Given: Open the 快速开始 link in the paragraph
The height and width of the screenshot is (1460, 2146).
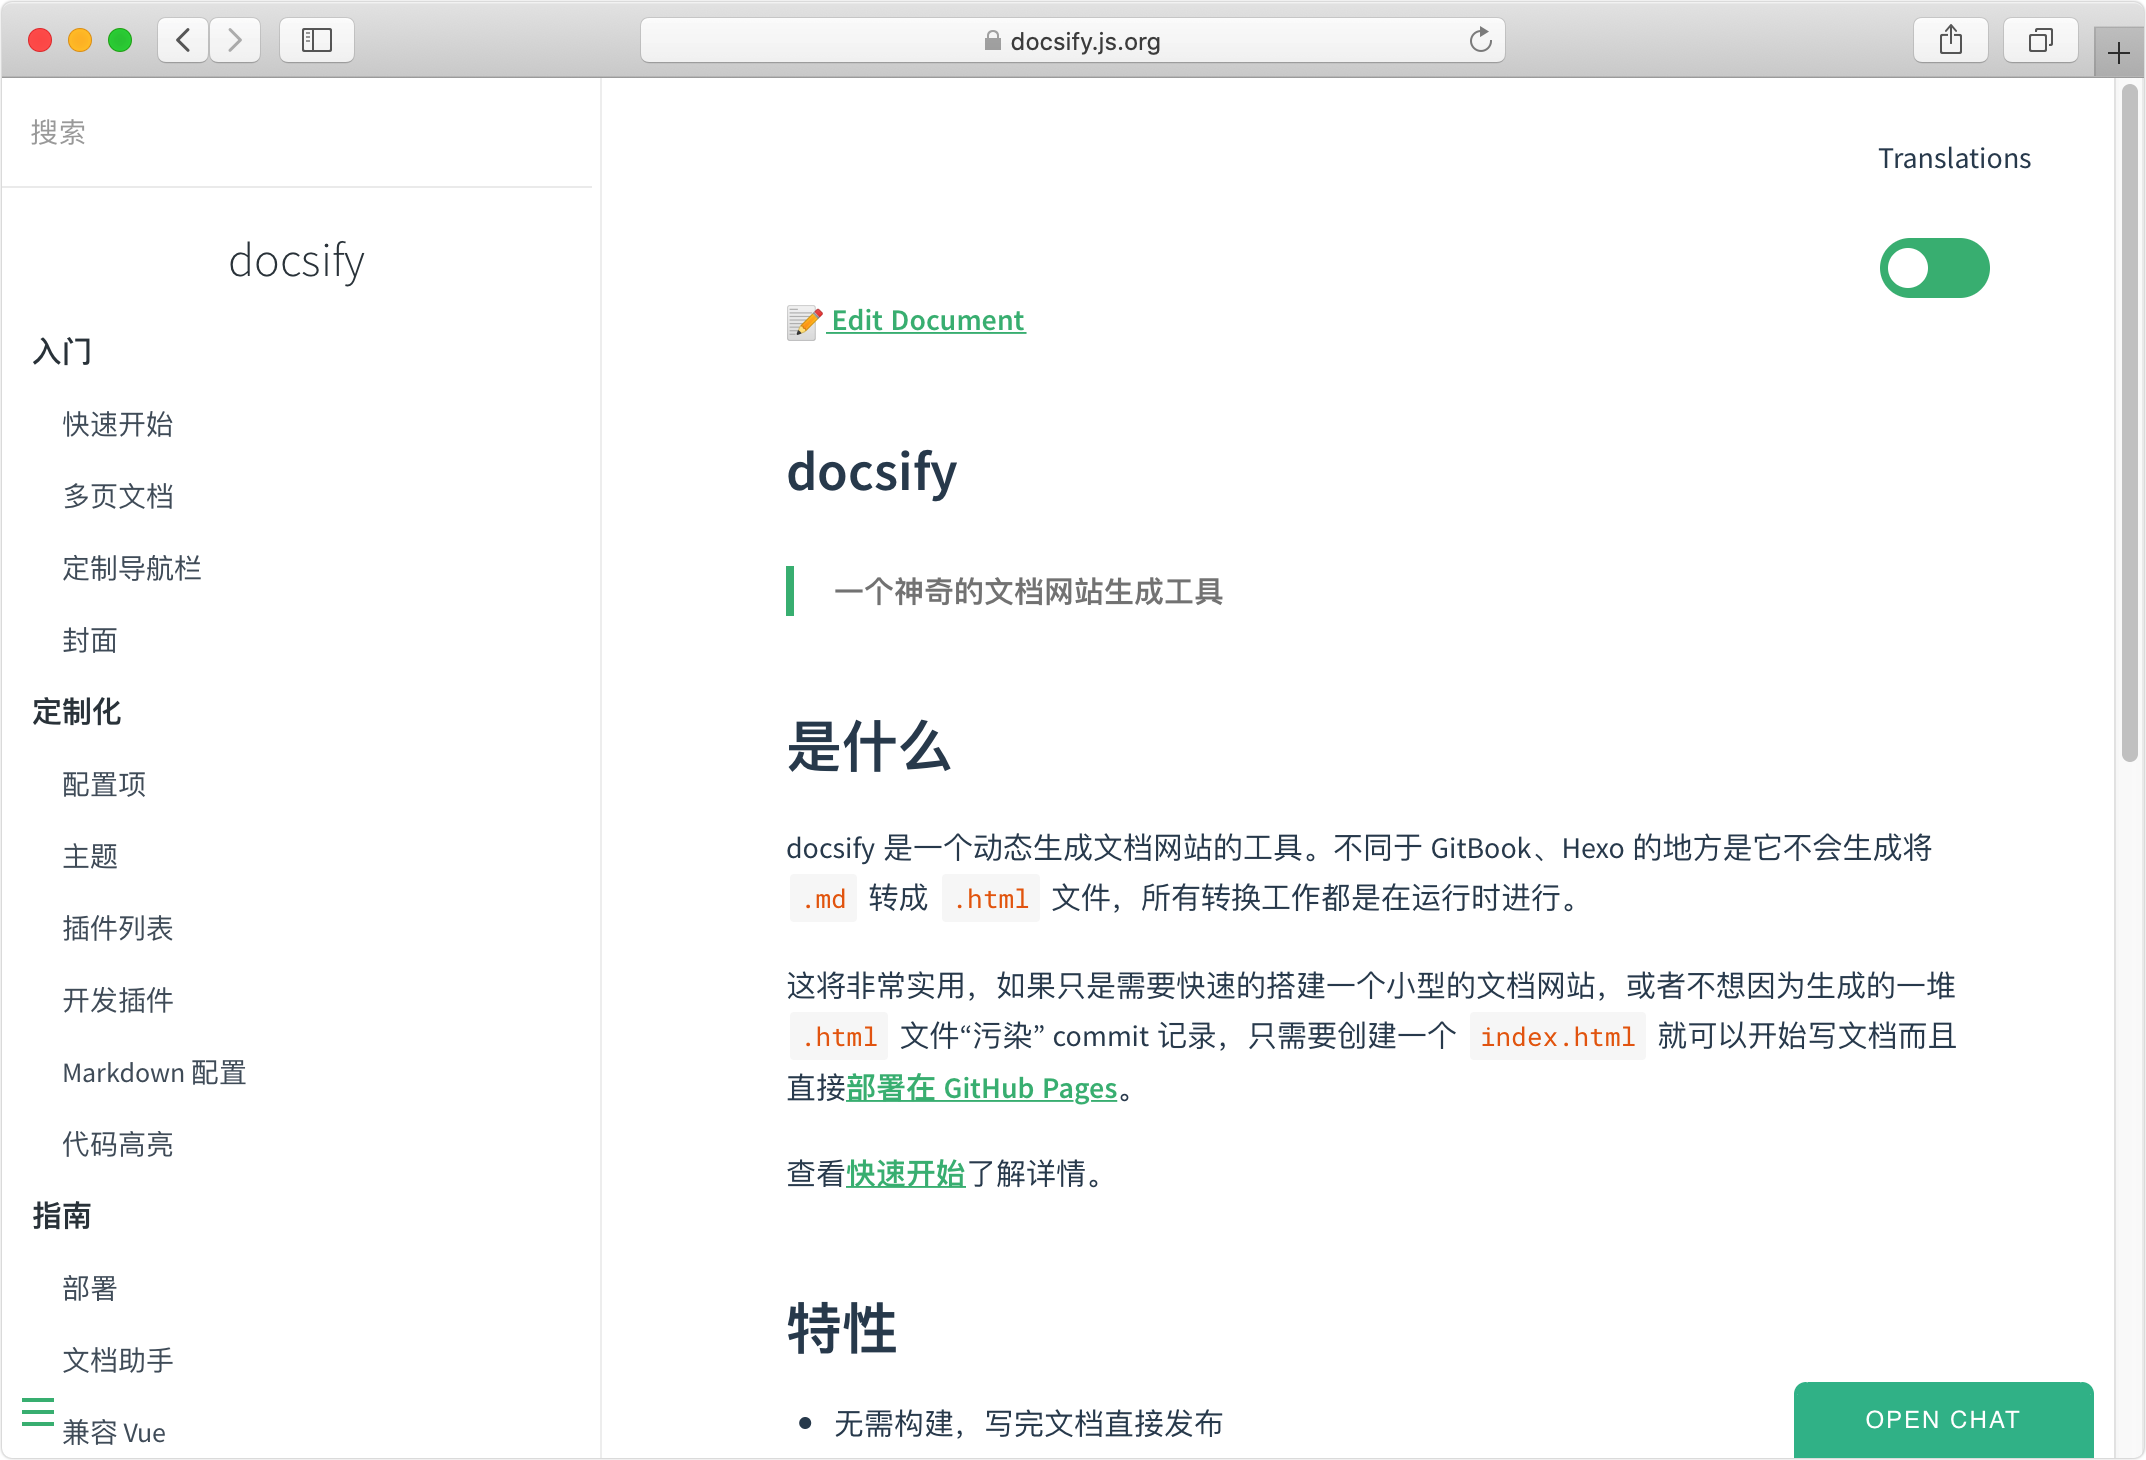Looking at the screenshot, I should click(x=906, y=1174).
